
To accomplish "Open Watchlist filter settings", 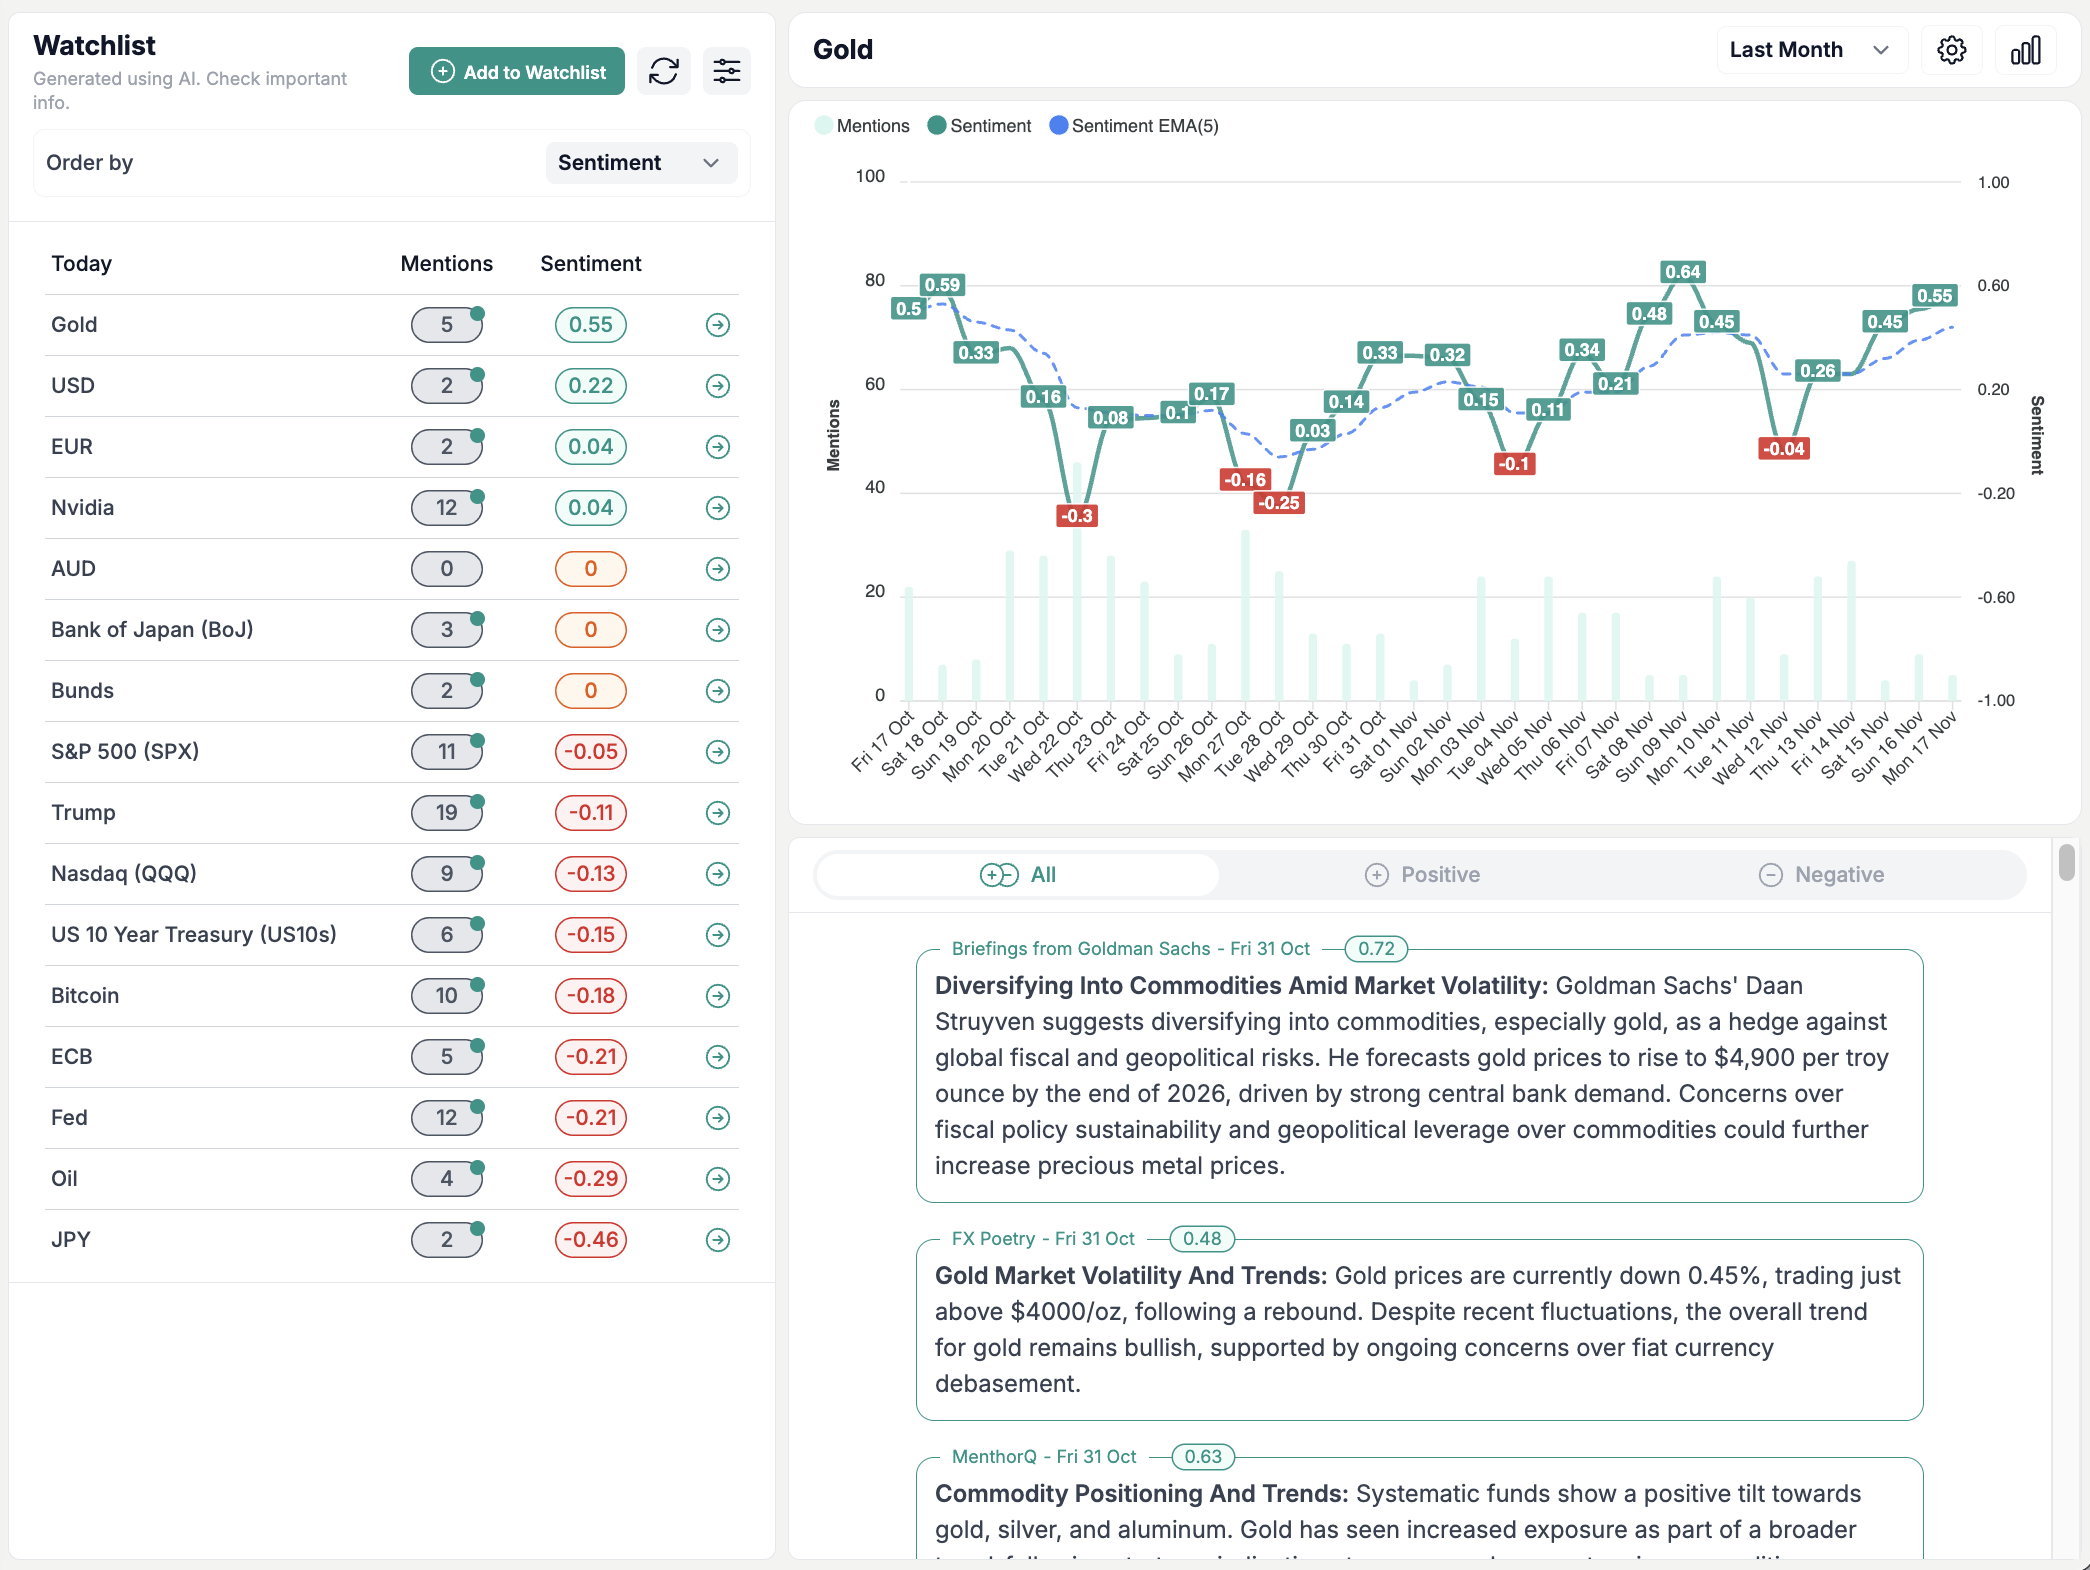I will click(727, 71).
